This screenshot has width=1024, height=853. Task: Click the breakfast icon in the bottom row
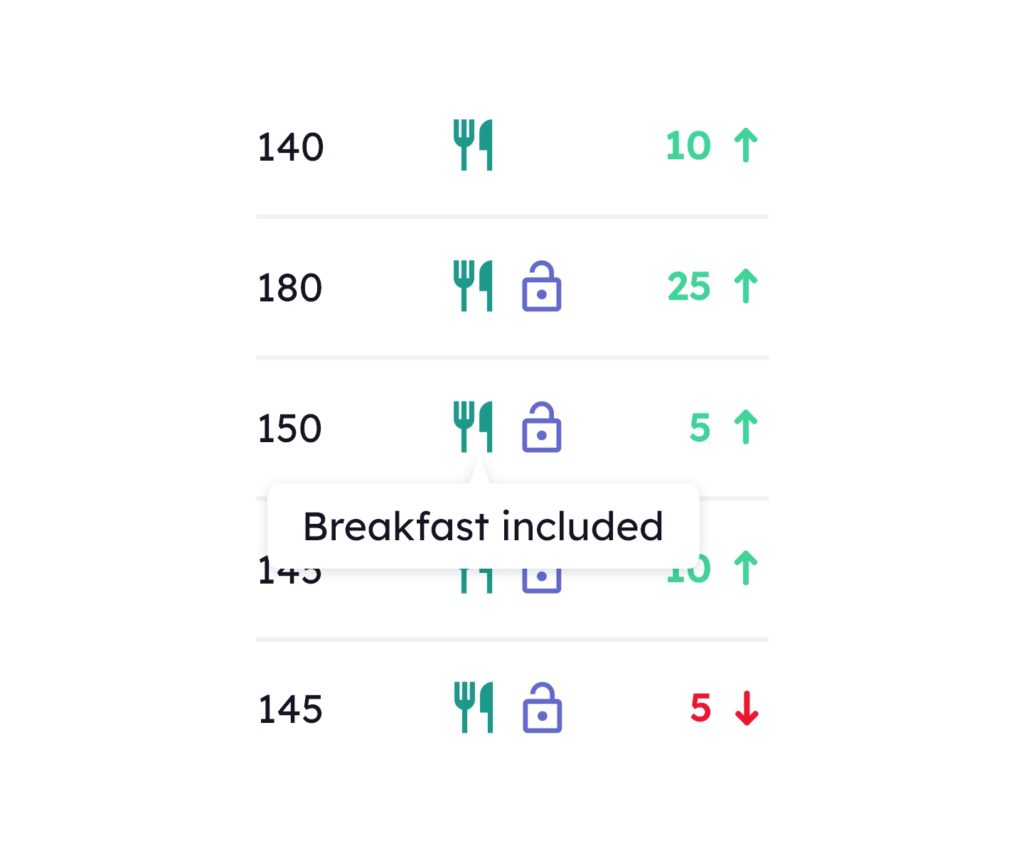click(473, 708)
